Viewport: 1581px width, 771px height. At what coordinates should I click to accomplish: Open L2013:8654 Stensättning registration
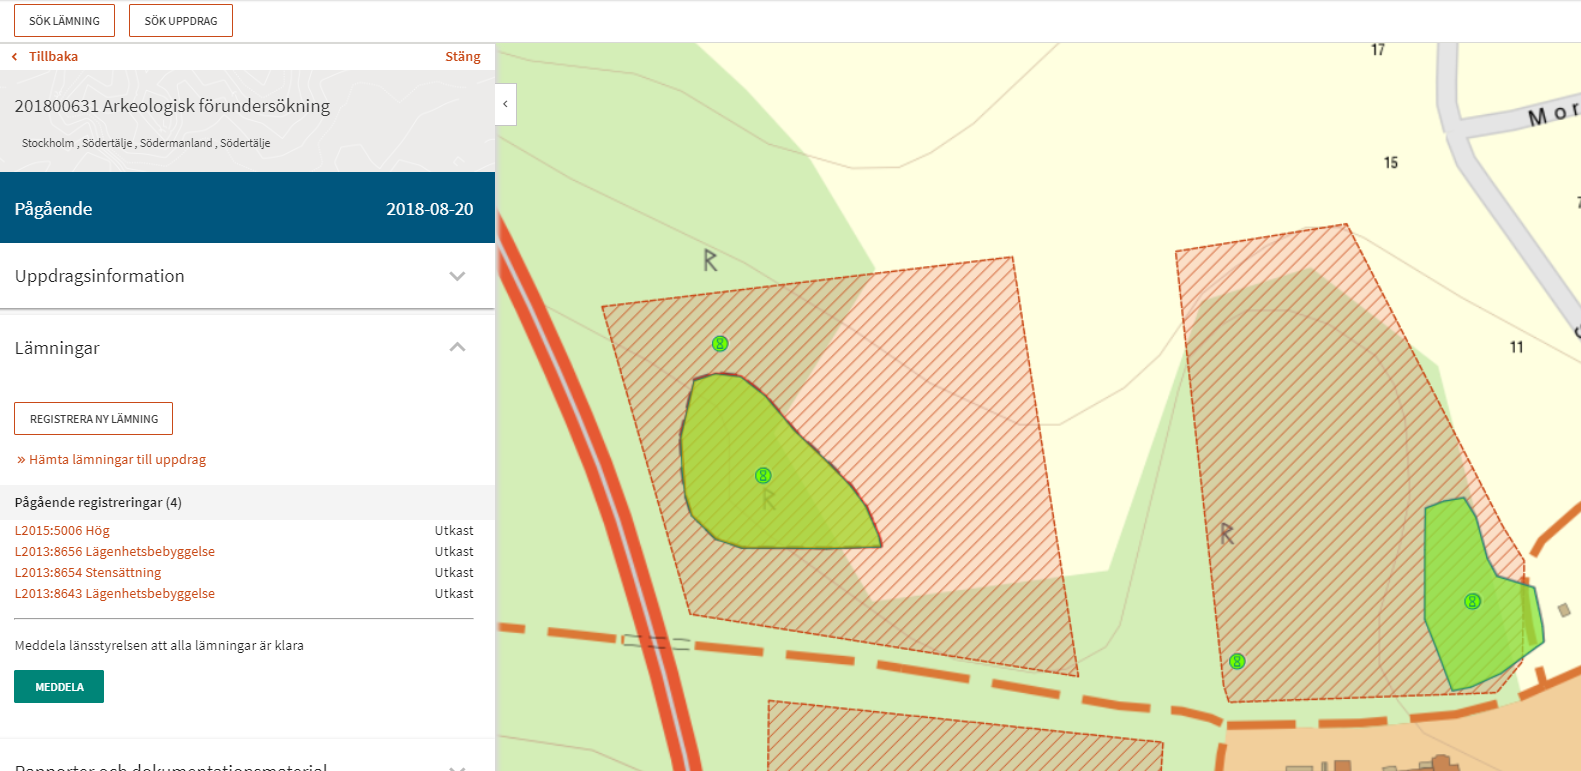pos(88,572)
